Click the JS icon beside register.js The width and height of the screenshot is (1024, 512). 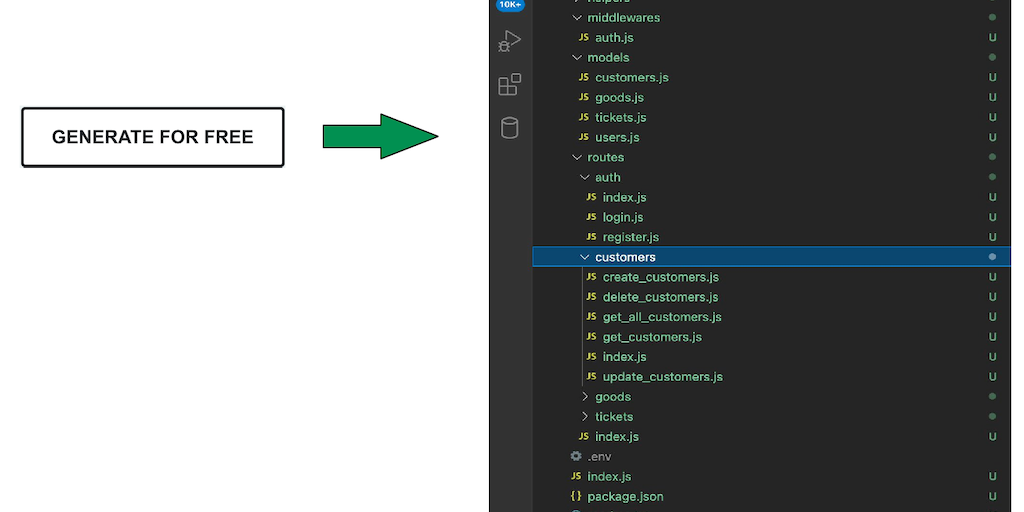point(591,237)
